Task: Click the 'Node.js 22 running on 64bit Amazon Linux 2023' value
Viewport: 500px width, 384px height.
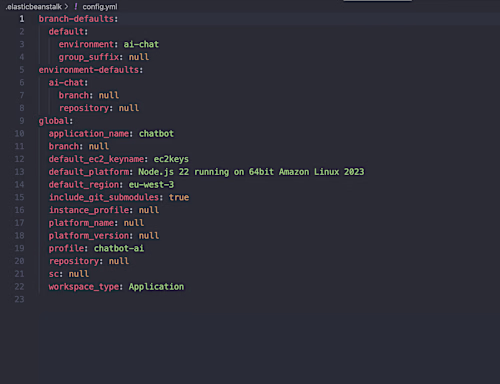Action: (251, 172)
